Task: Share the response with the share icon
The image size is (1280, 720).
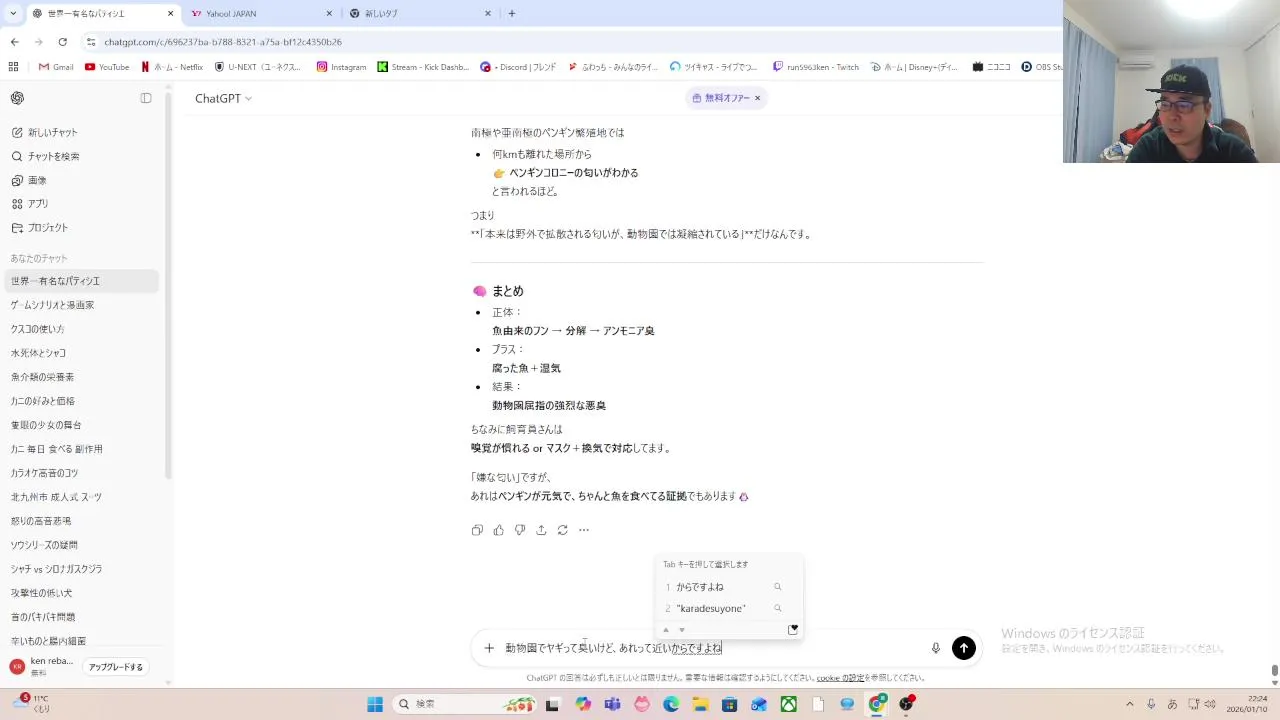Action: pos(541,530)
